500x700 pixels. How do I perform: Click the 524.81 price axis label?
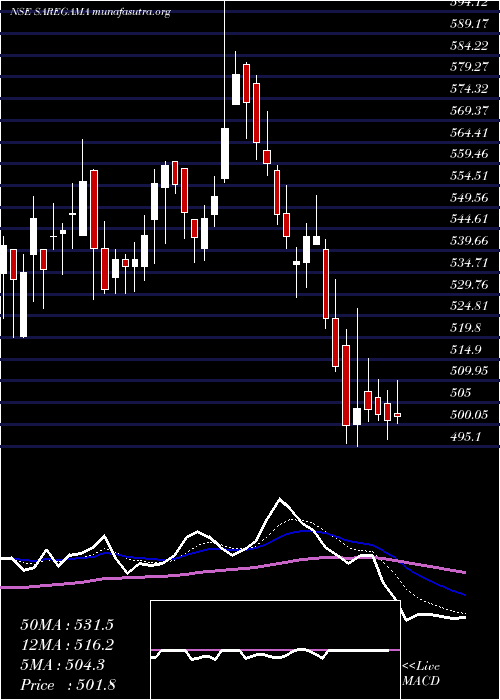(x=468, y=306)
